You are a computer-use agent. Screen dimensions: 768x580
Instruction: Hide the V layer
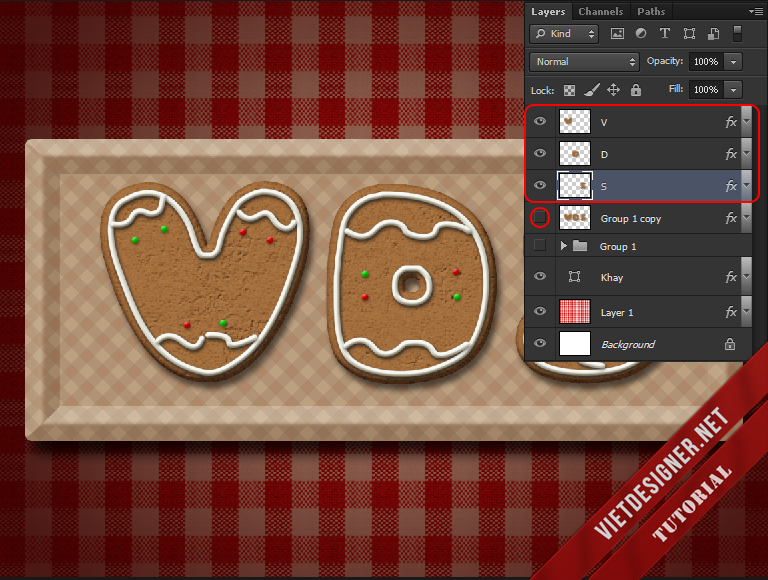pyautogui.click(x=540, y=121)
